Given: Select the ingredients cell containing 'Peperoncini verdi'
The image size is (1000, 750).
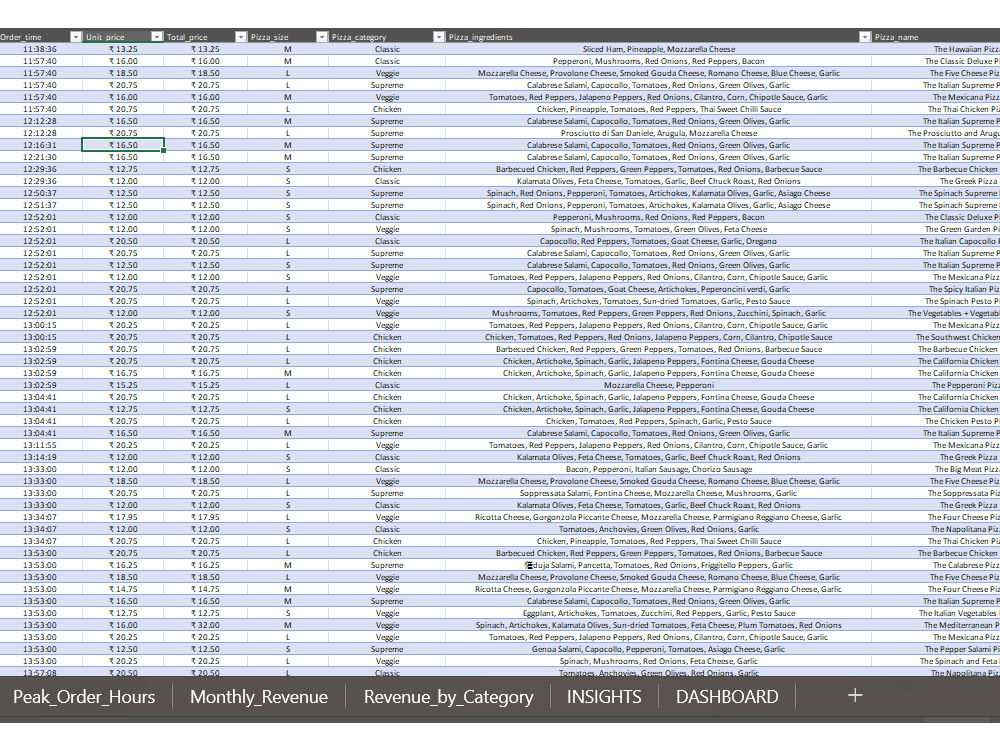Looking at the screenshot, I should coord(658,289).
